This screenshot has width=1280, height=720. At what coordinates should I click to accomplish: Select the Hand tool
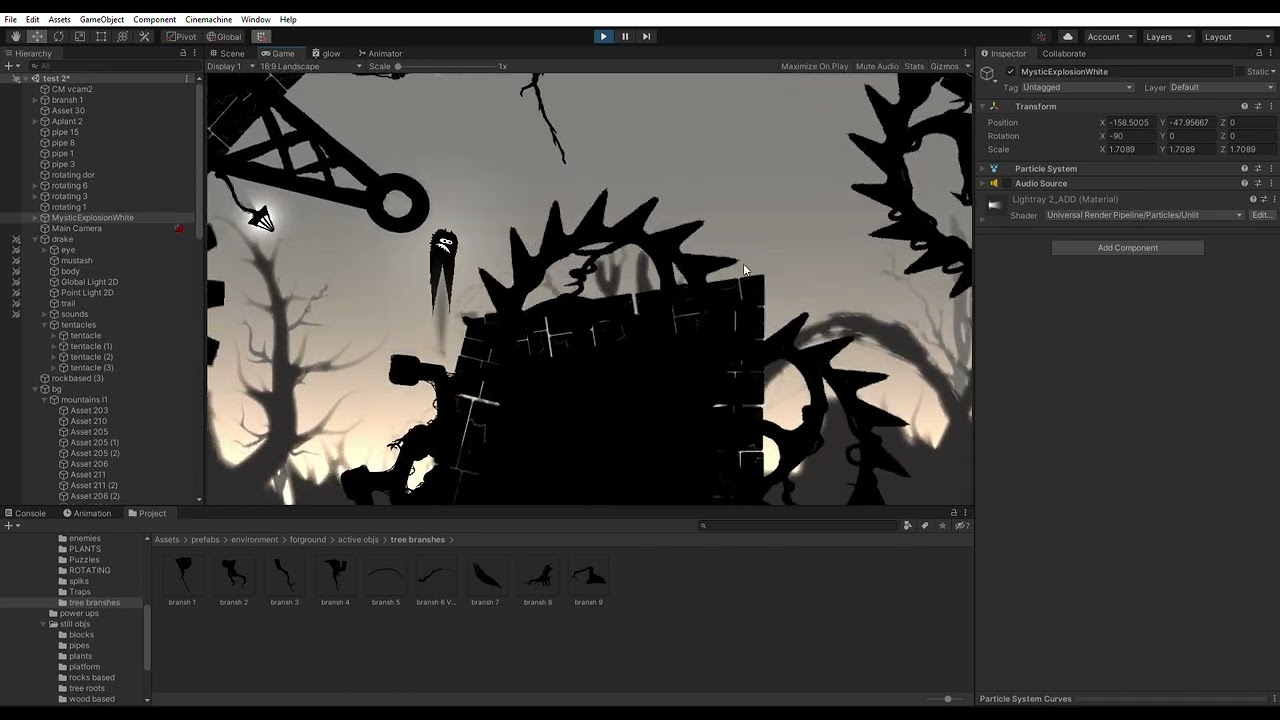click(x=15, y=37)
